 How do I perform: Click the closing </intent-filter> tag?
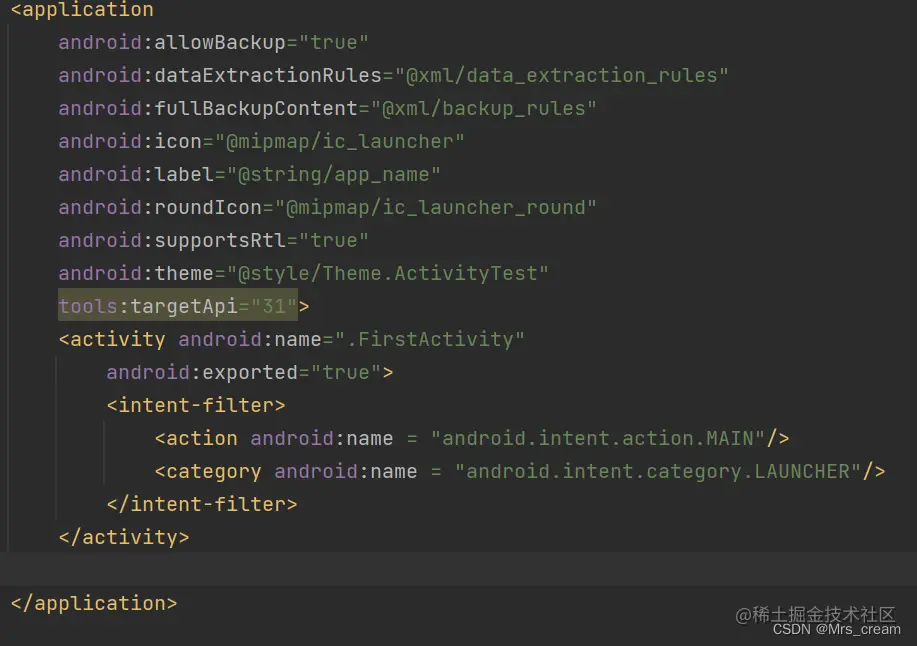click(x=202, y=505)
